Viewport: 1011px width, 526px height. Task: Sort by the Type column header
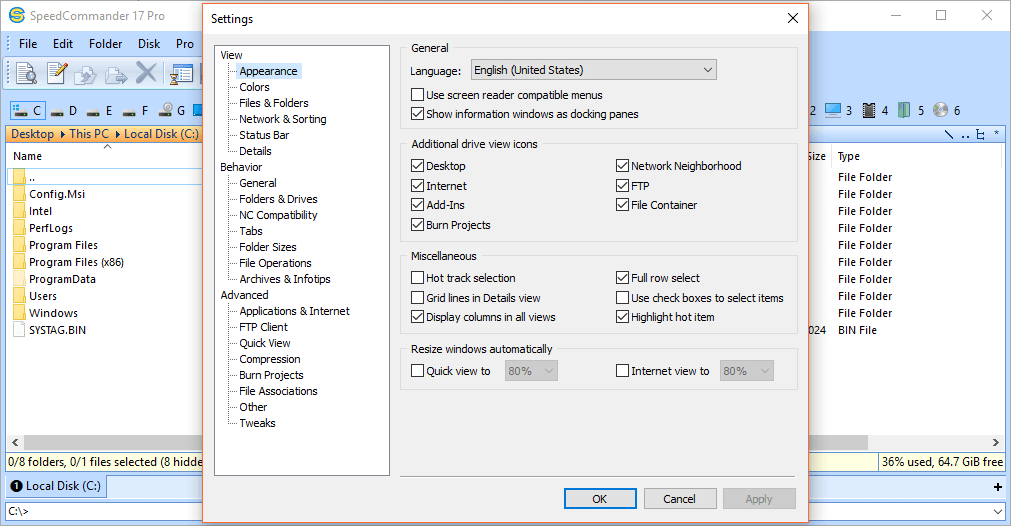click(x=849, y=156)
